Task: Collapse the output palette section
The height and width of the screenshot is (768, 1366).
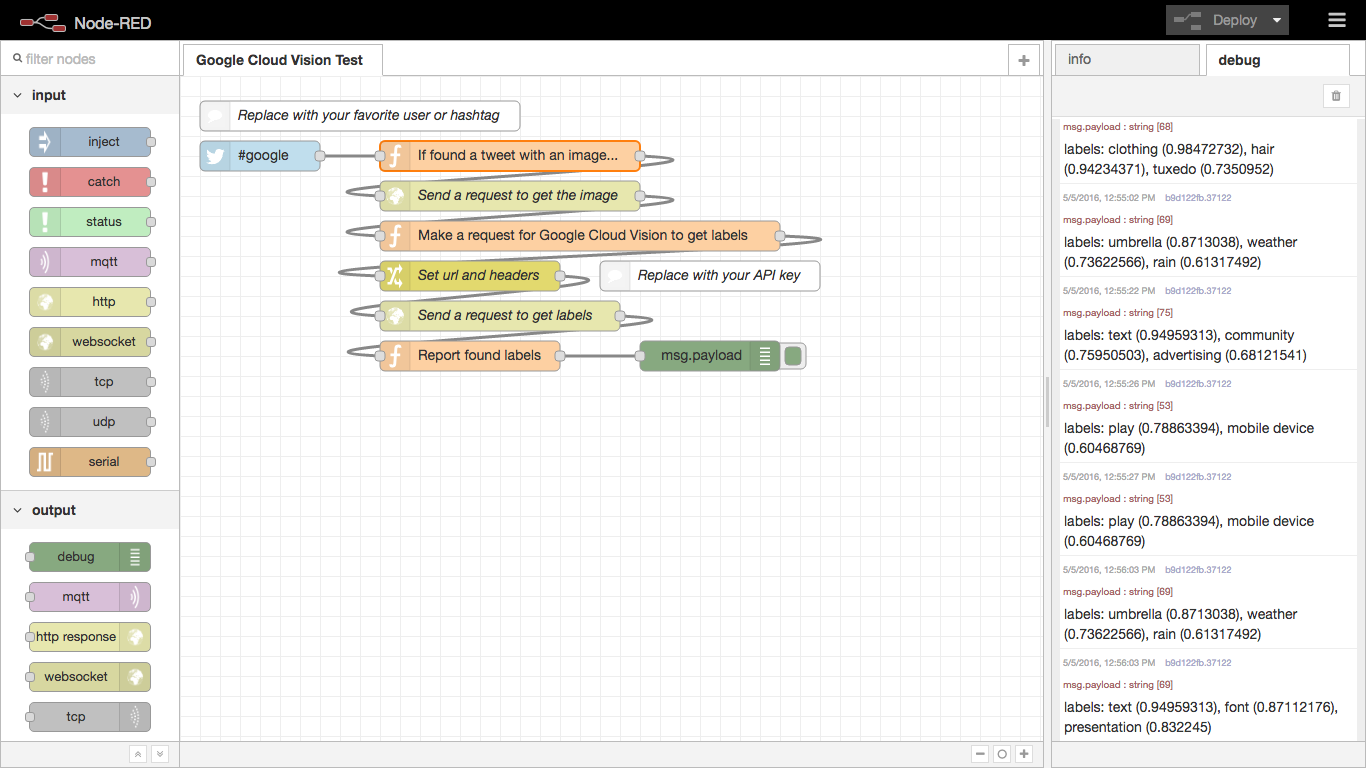Action: click(16, 509)
